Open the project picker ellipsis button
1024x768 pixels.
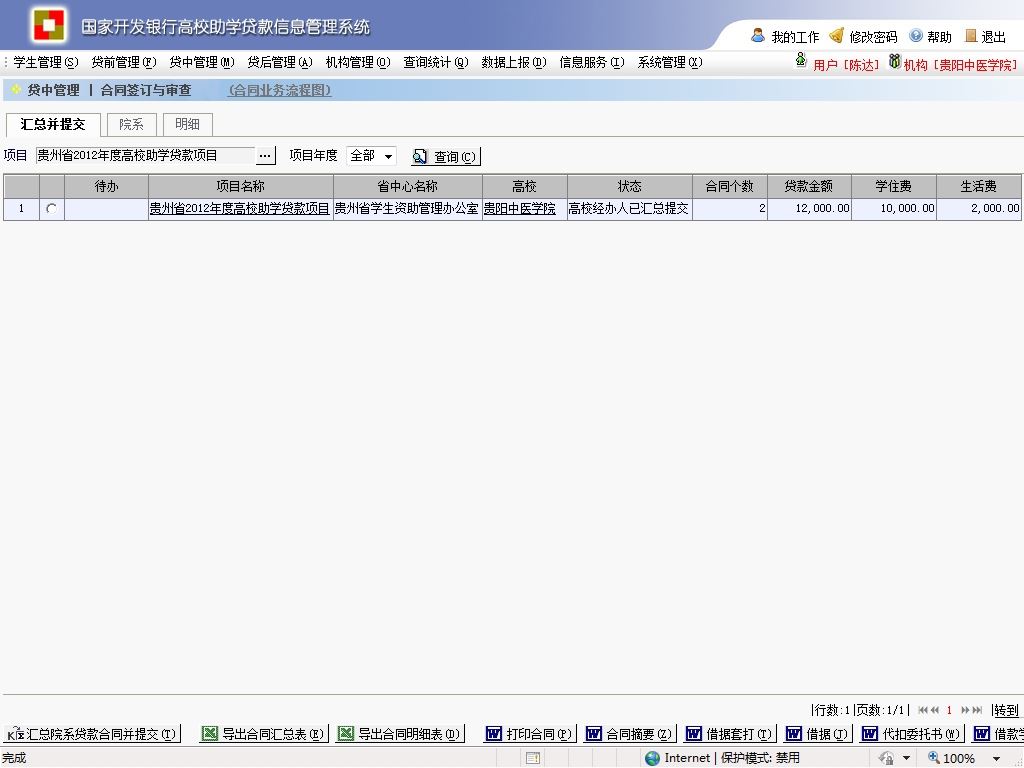[264, 155]
